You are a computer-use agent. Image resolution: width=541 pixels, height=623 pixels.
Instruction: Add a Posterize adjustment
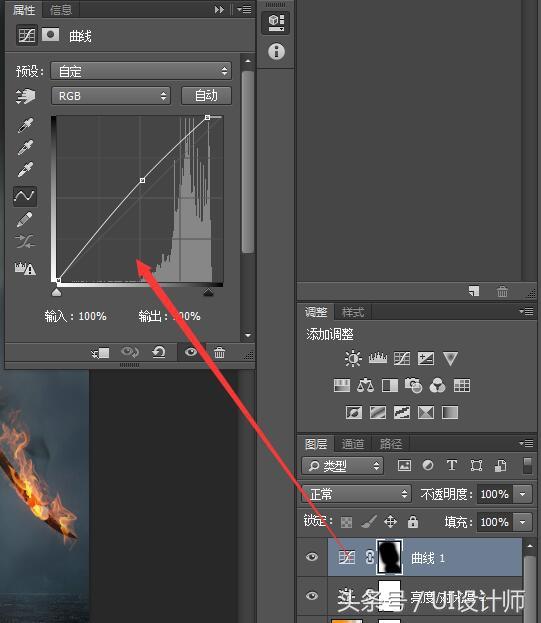[378, 412]
